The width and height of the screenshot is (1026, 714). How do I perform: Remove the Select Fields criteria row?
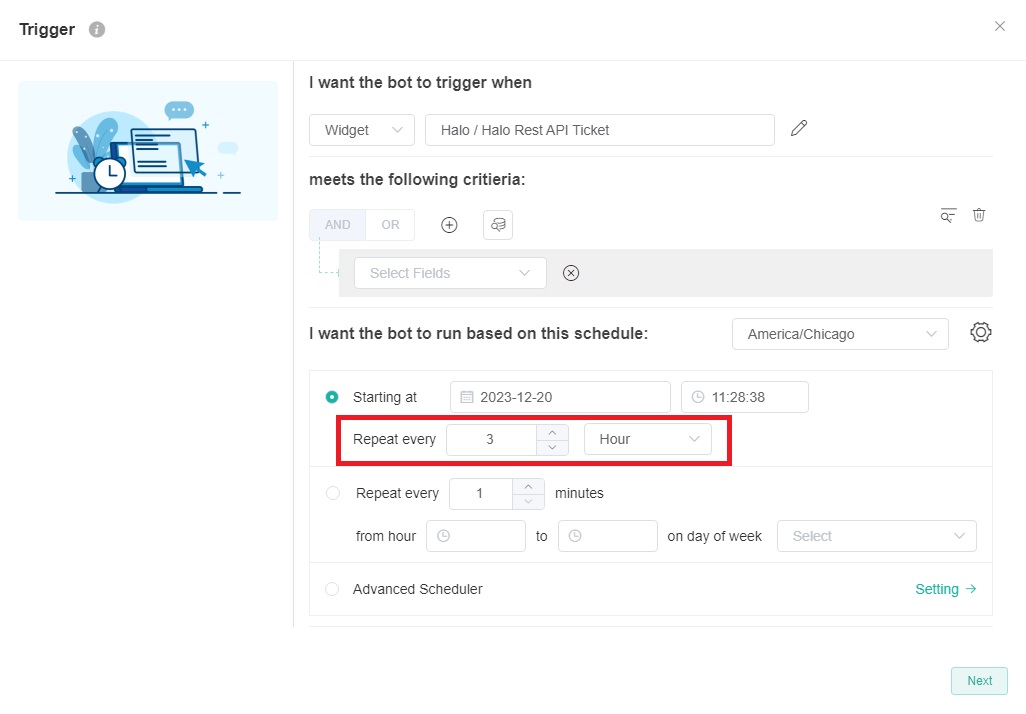pyautogui.click(x=571, y=273)
